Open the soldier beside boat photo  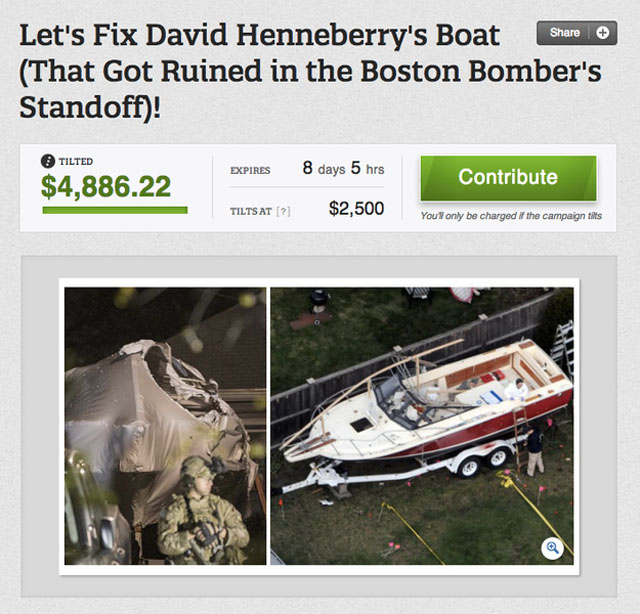pyautogui.click(x=165, y=426)
